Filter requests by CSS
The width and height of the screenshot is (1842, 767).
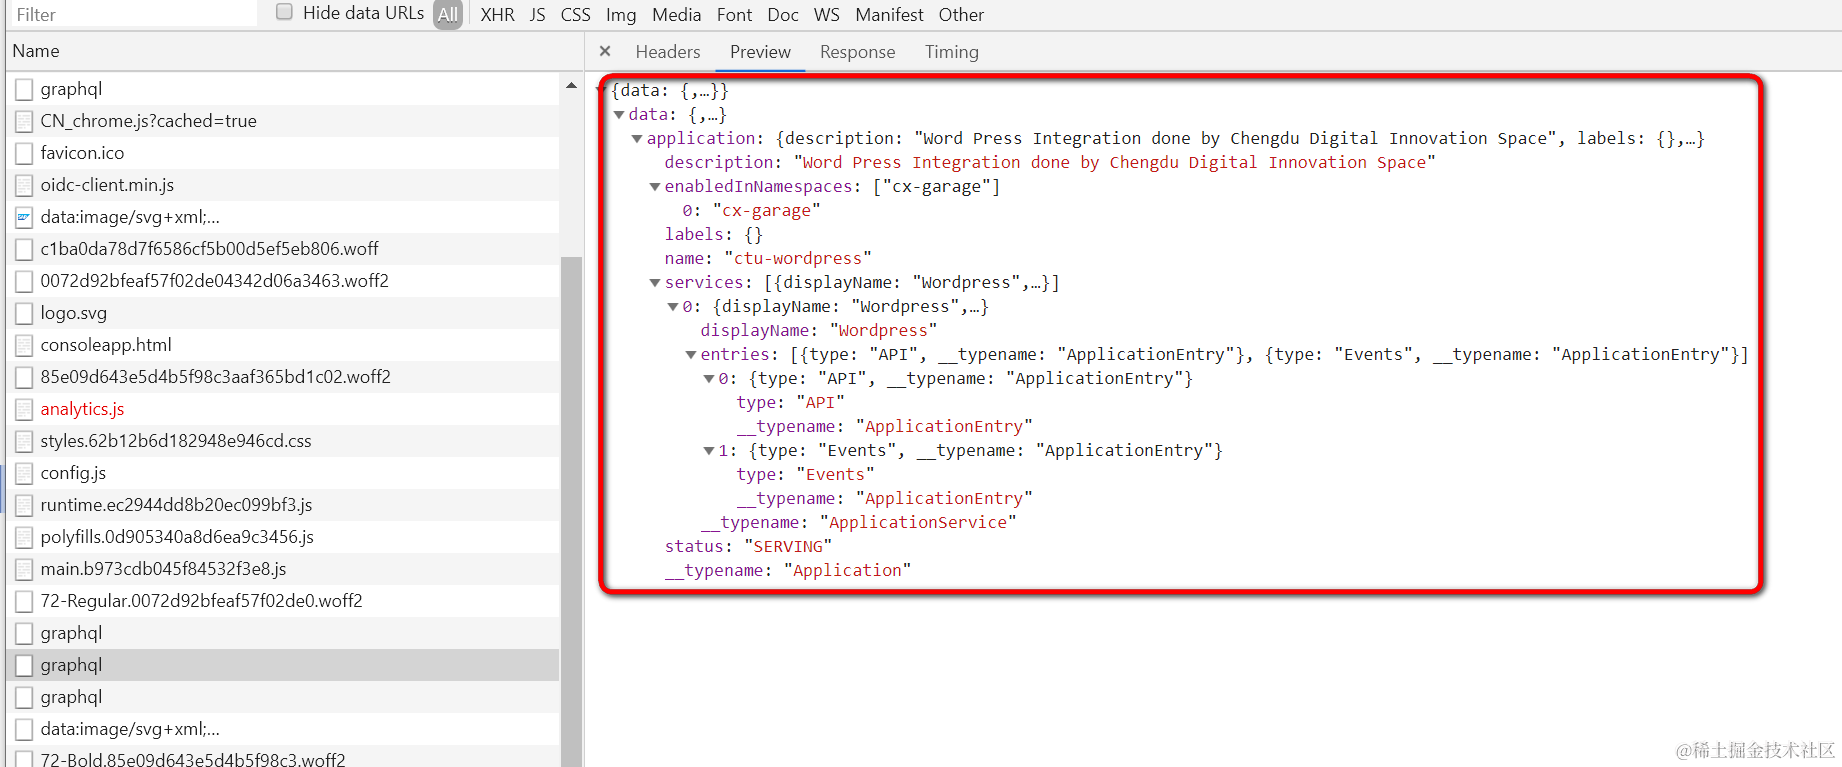tap(575, 14)
